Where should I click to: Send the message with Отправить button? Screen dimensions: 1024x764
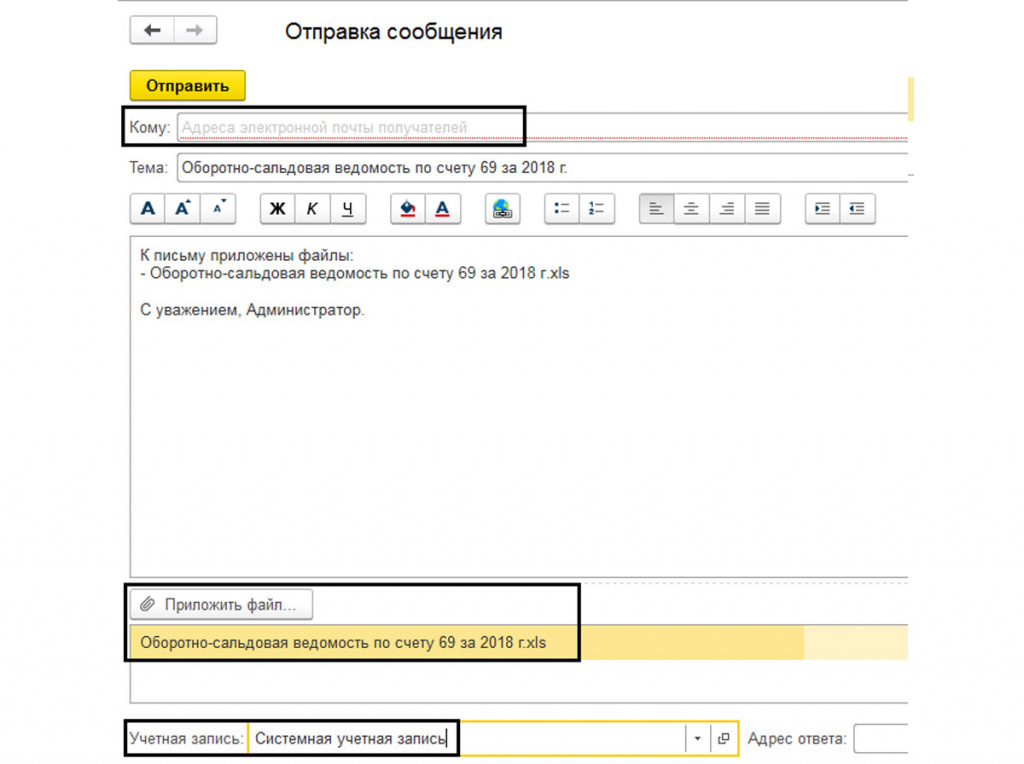pos(187,86)
